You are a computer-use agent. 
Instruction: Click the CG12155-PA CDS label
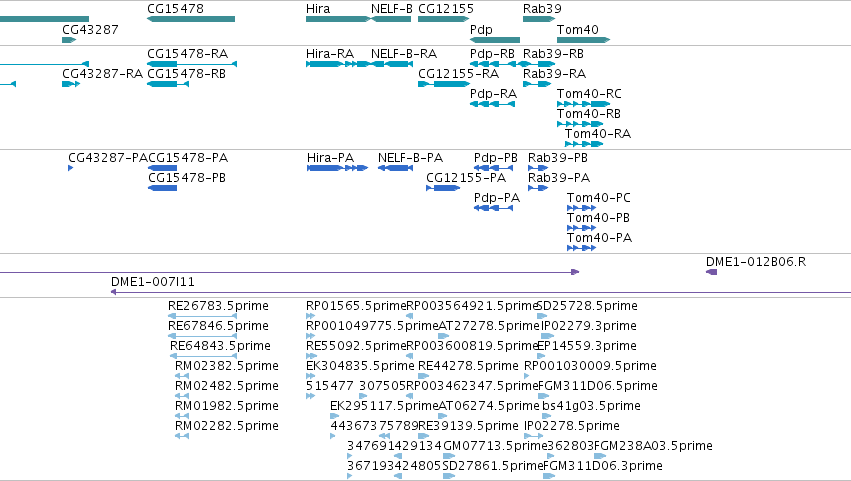pyautogui.click(x=466, y=178)
